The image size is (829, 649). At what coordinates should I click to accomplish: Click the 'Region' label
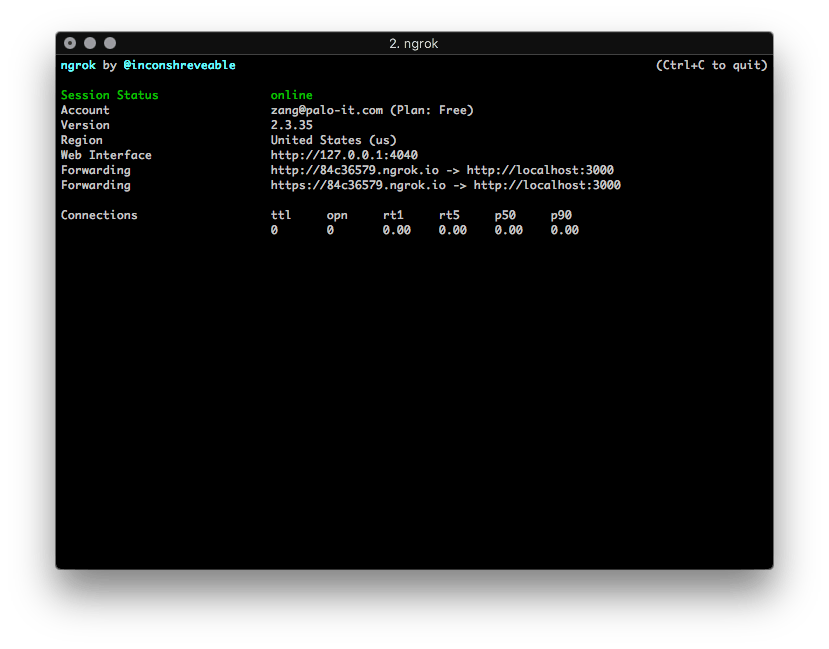tap(81, 140)
